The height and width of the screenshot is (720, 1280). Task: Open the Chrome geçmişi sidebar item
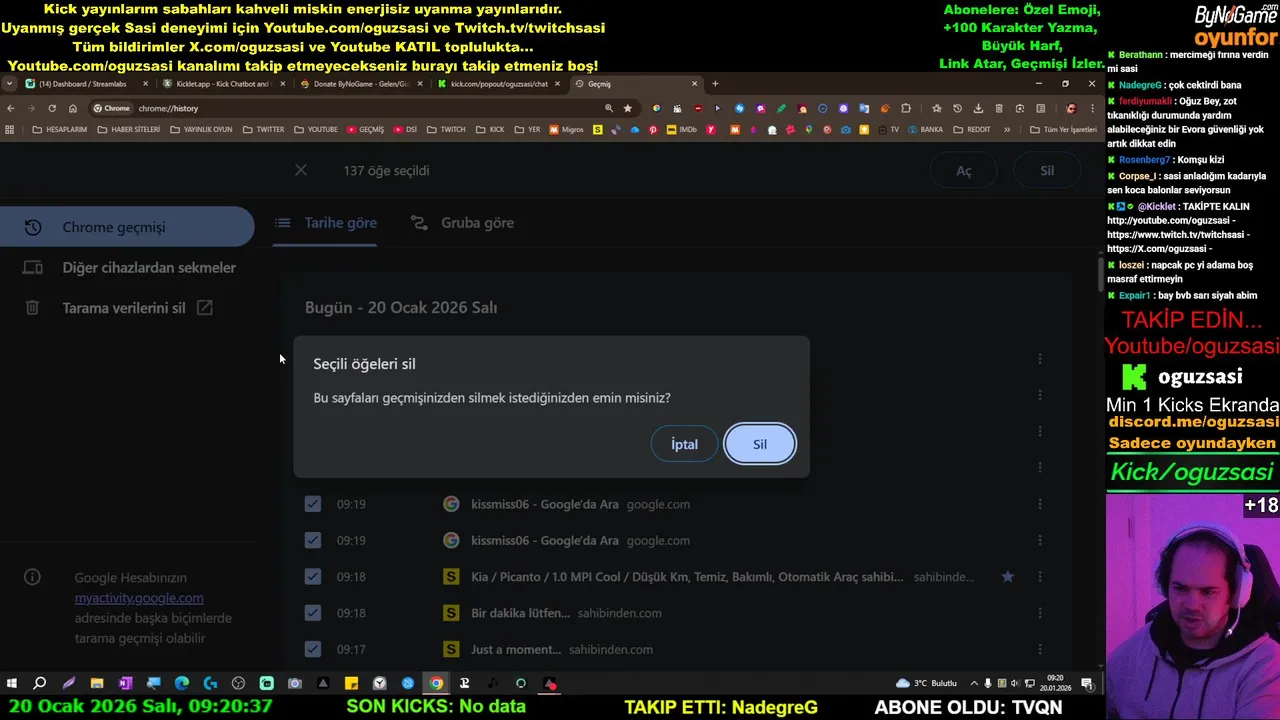[127, 227]
